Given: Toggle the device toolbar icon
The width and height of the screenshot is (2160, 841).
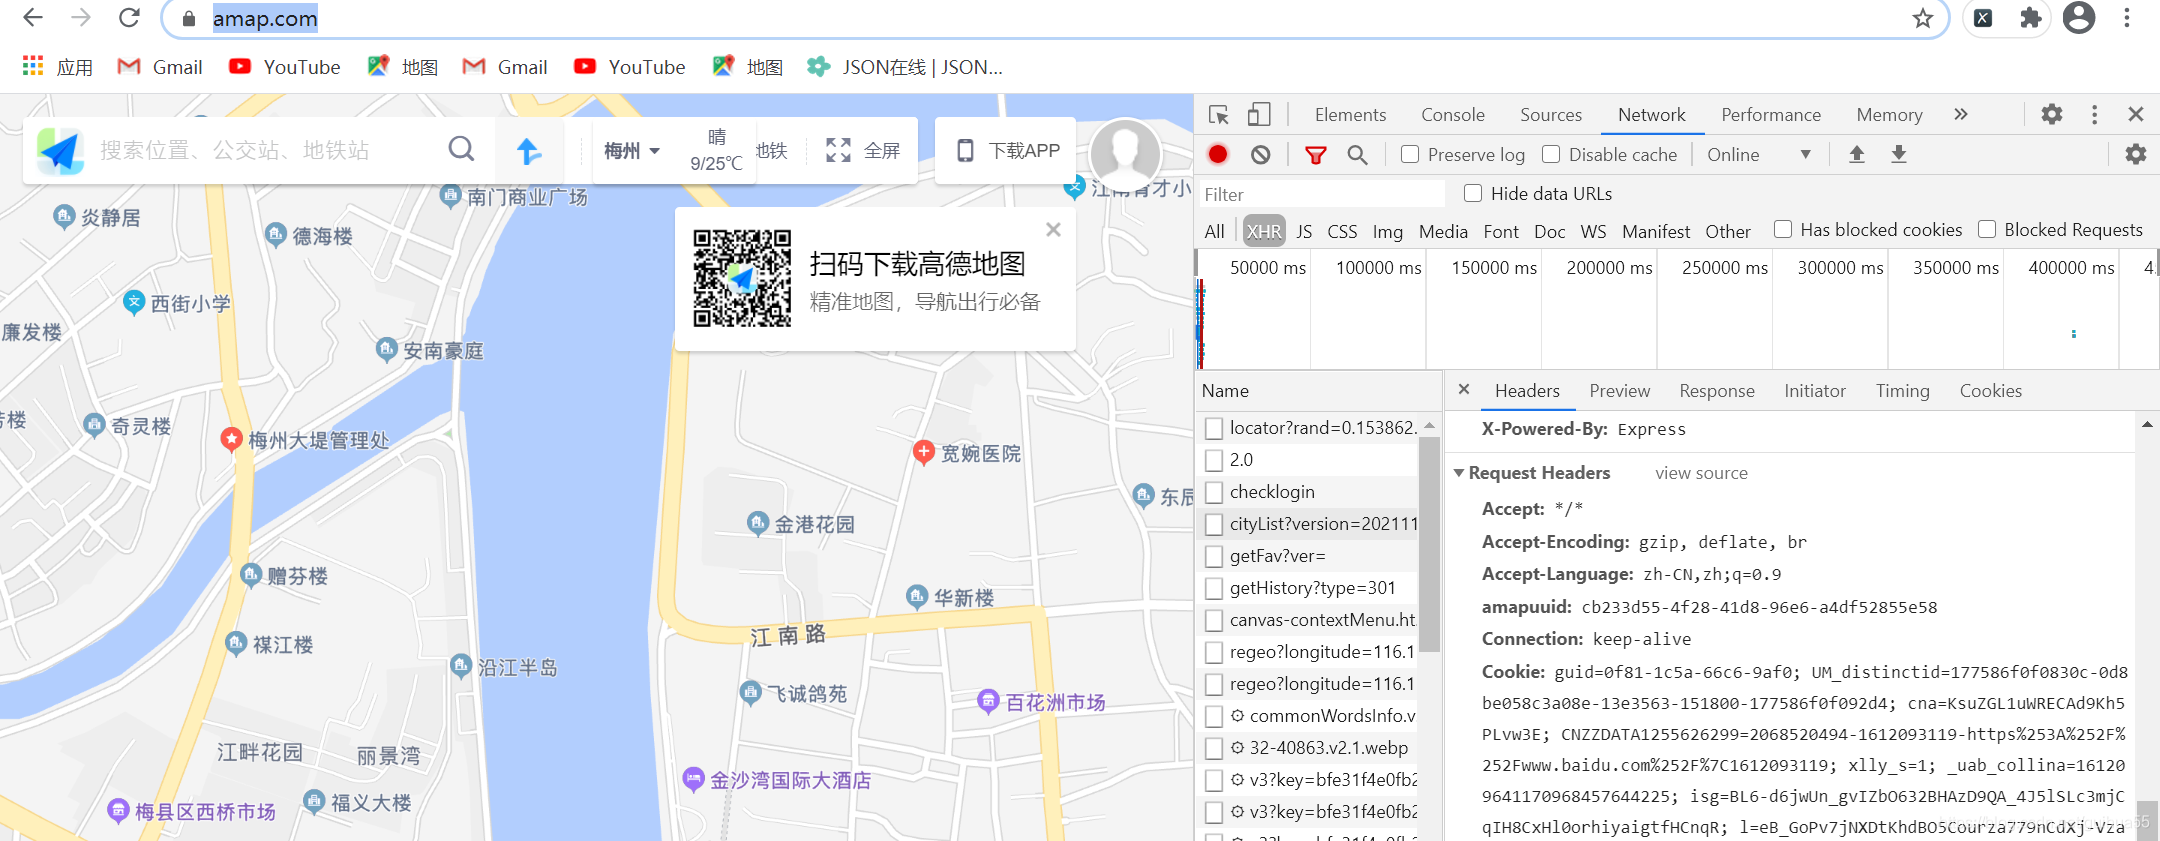Looking at the screenshot, I should pyautogui.click(x=1259, y=115).
